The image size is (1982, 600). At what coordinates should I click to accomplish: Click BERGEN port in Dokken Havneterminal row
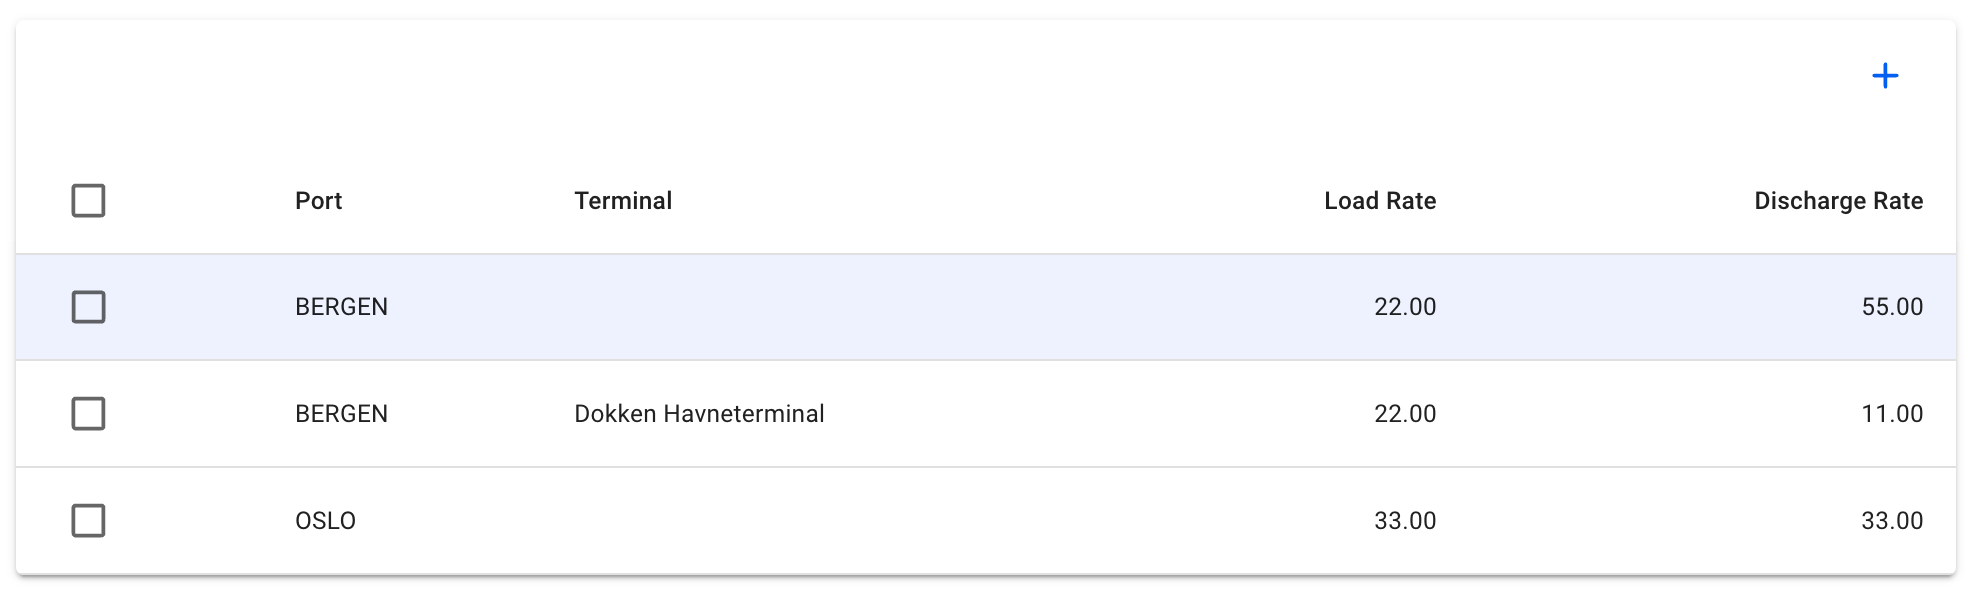341,414
